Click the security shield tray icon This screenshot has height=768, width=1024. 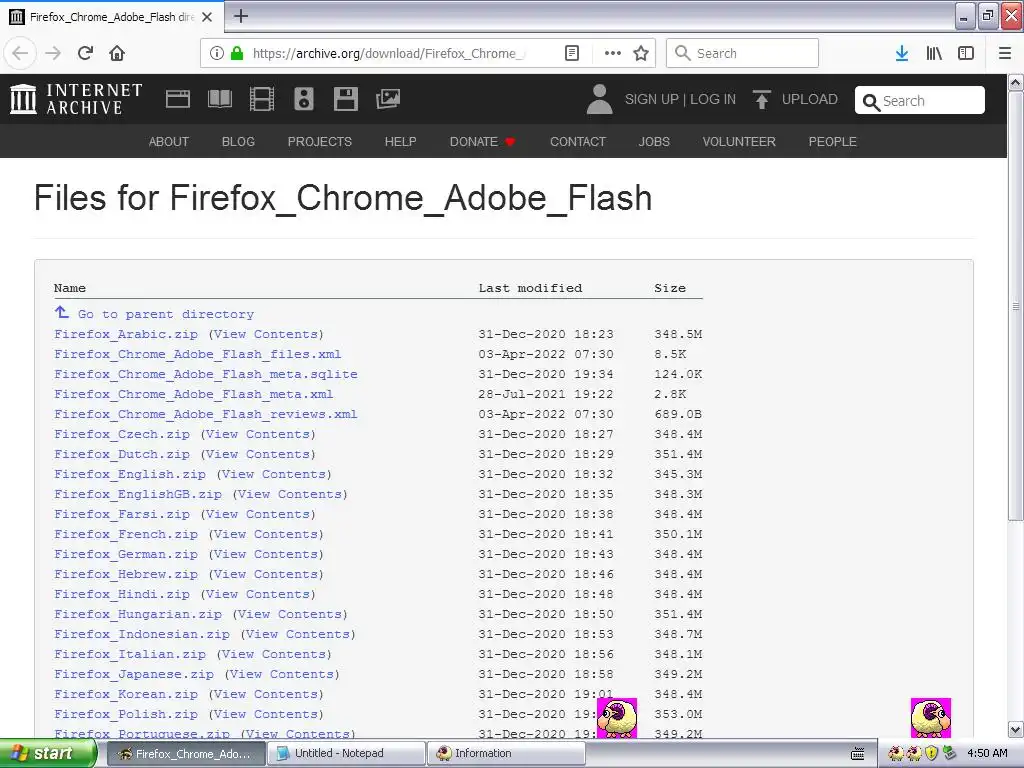[x=932, y=753]
